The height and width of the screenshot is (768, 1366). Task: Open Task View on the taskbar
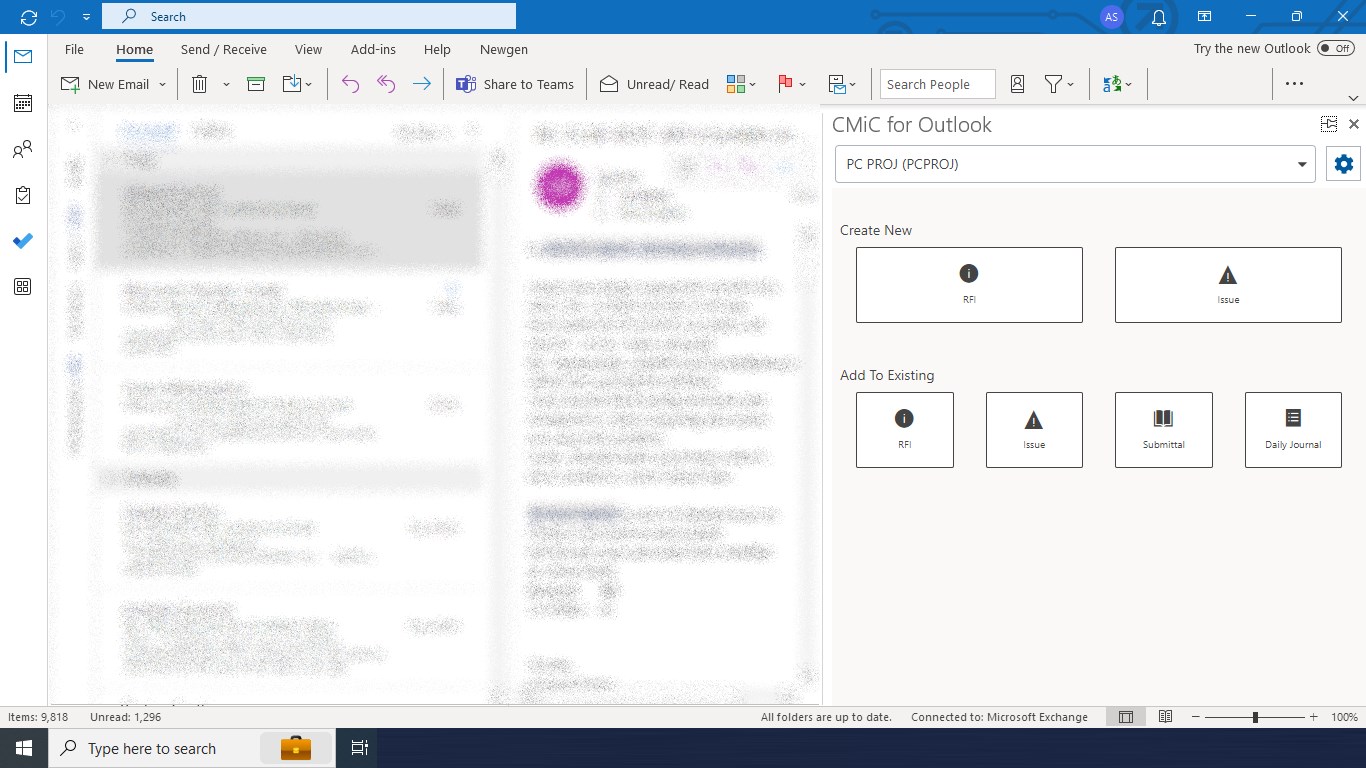click(x=360, y=748)
